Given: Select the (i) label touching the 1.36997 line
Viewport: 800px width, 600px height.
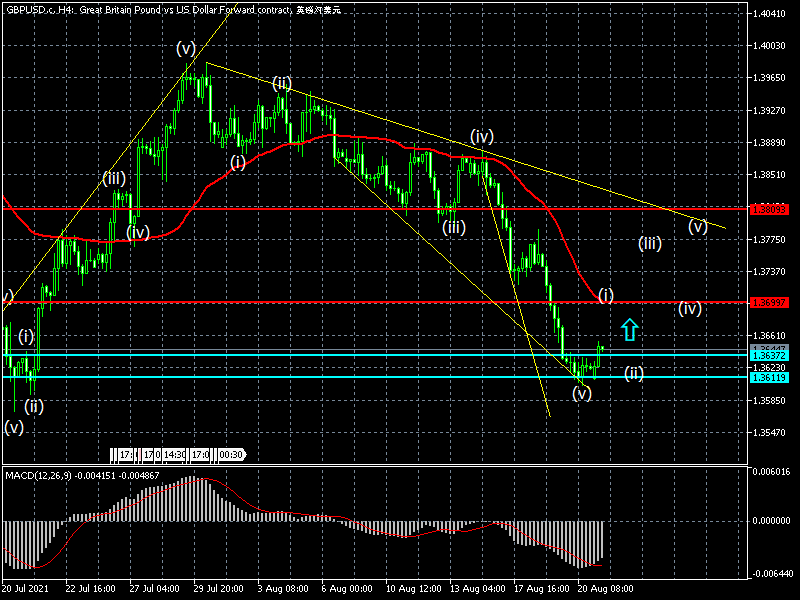Looking at the screenshot, I should [x=606, y=295].
